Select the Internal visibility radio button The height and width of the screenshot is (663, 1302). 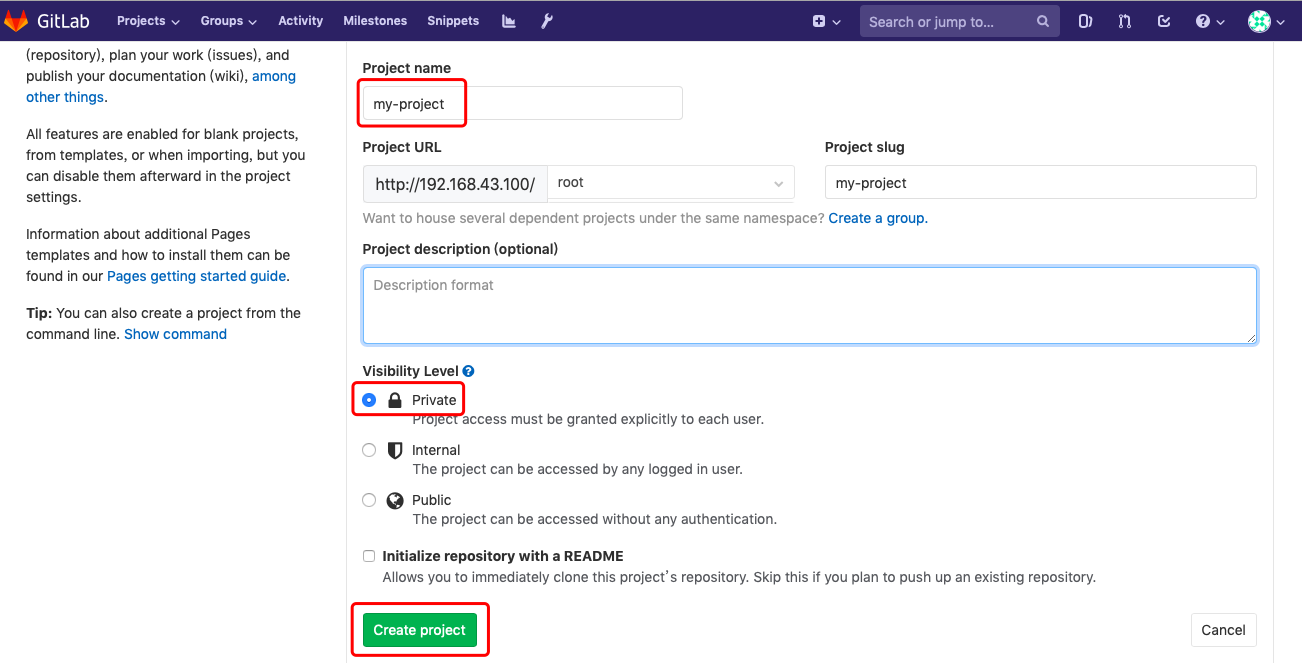(x=369, y=450)
